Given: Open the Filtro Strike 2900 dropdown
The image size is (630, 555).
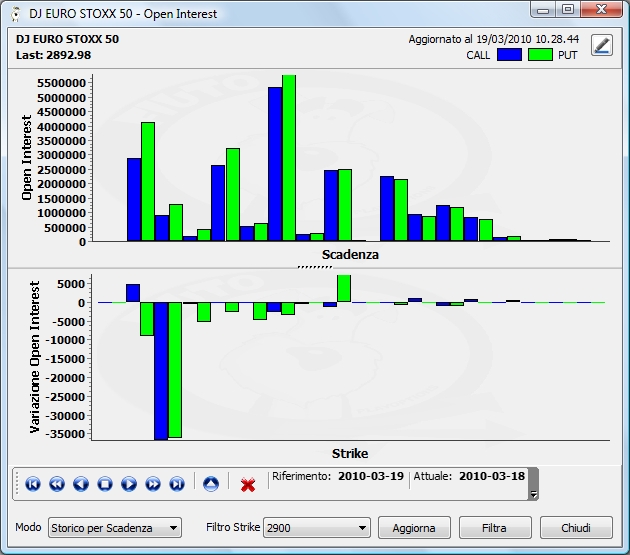Looking at the screenshot, I should [317, 528].
